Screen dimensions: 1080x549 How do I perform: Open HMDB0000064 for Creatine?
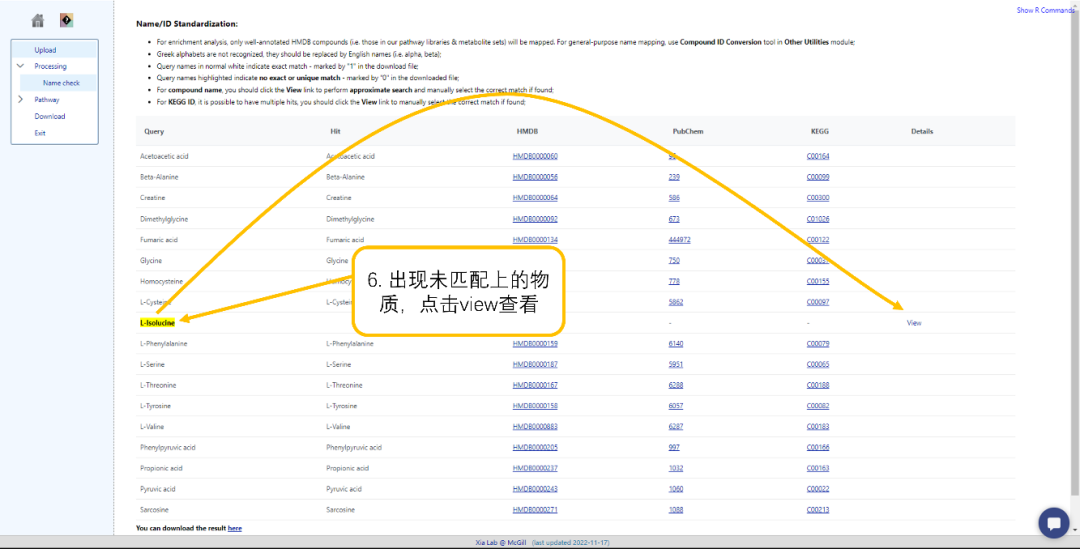point(535,198)
